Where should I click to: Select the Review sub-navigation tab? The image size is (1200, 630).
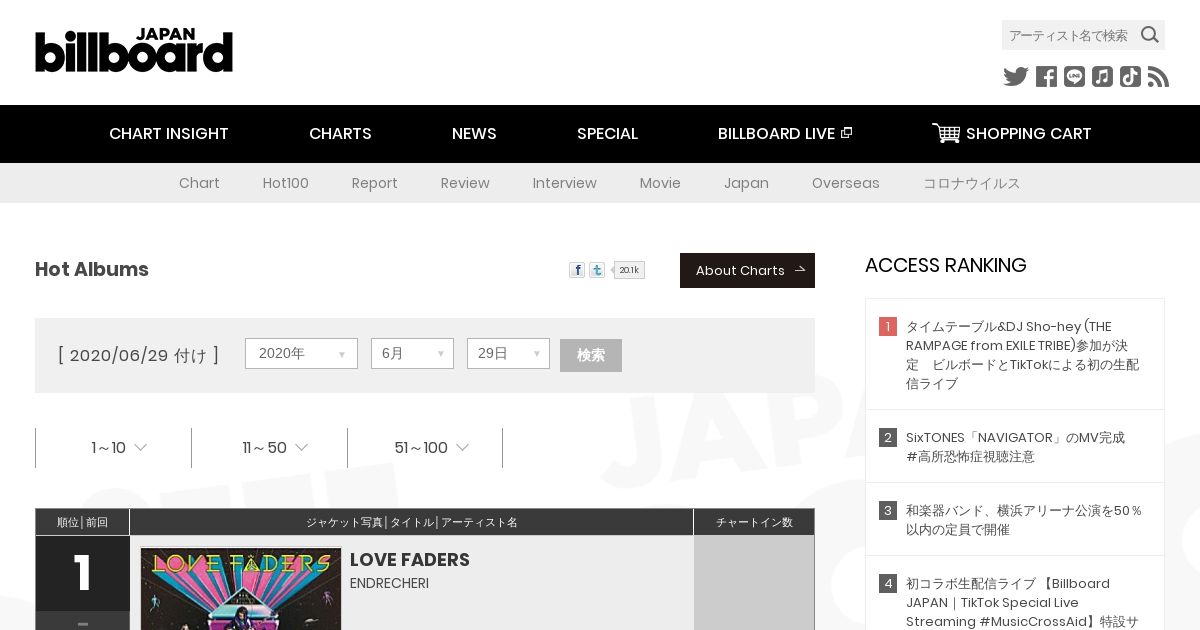465,183
